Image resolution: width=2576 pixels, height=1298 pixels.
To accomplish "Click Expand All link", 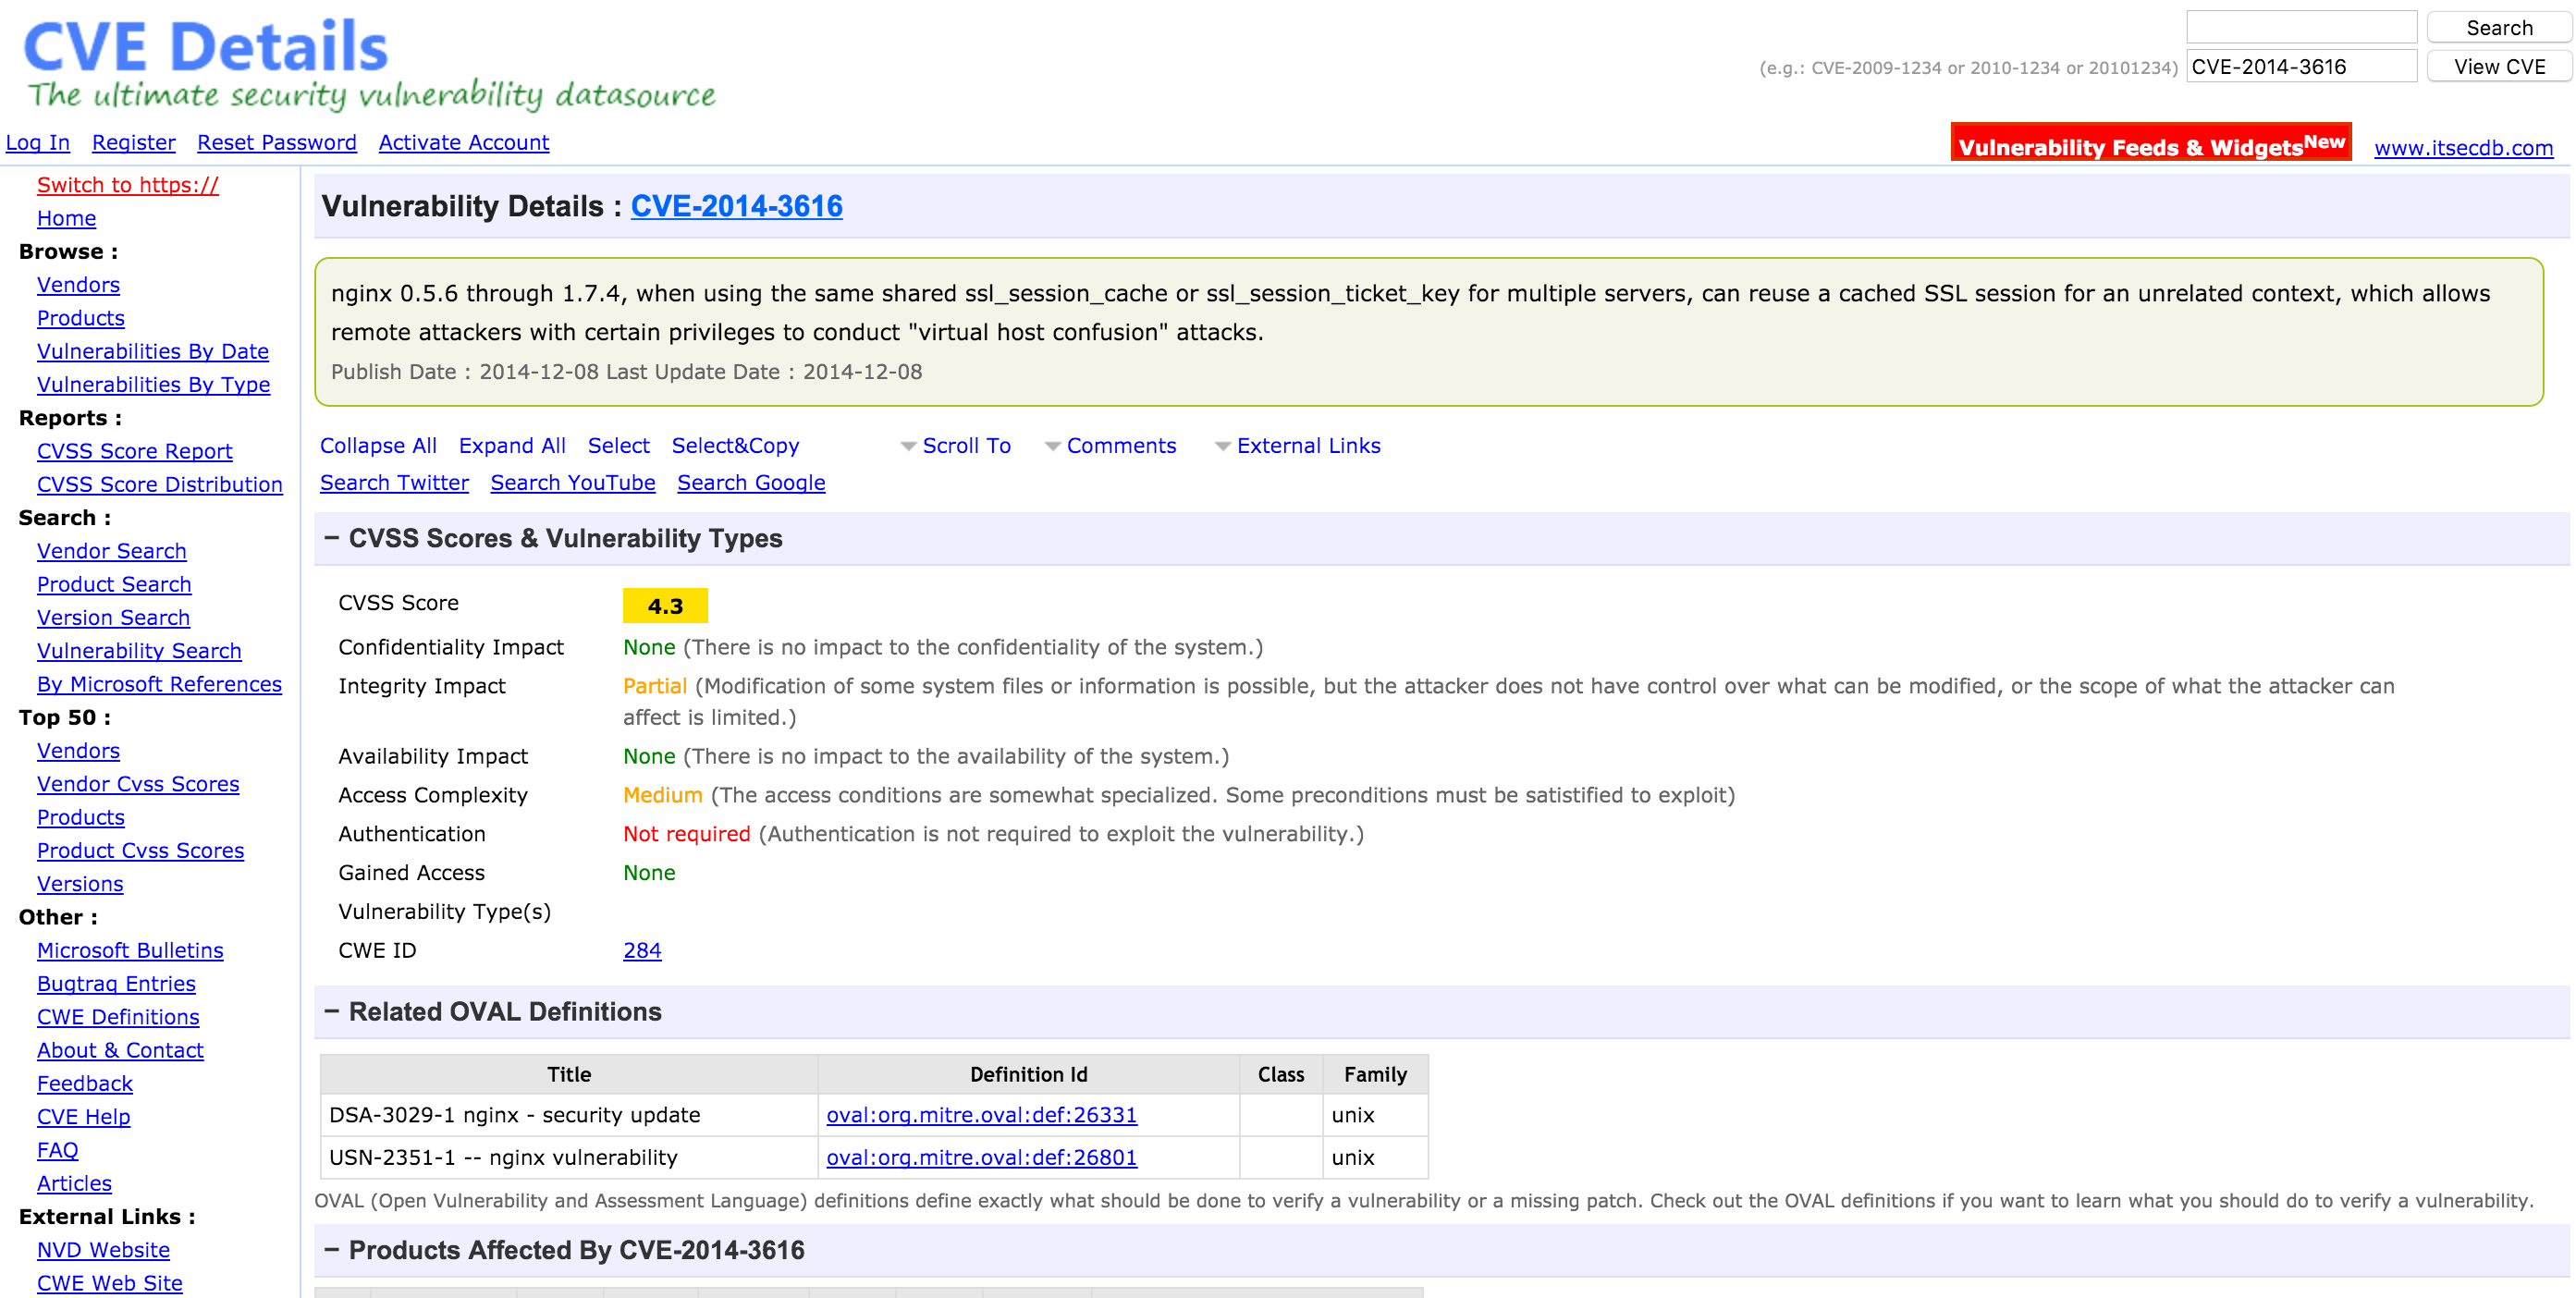I will point(512,446).
